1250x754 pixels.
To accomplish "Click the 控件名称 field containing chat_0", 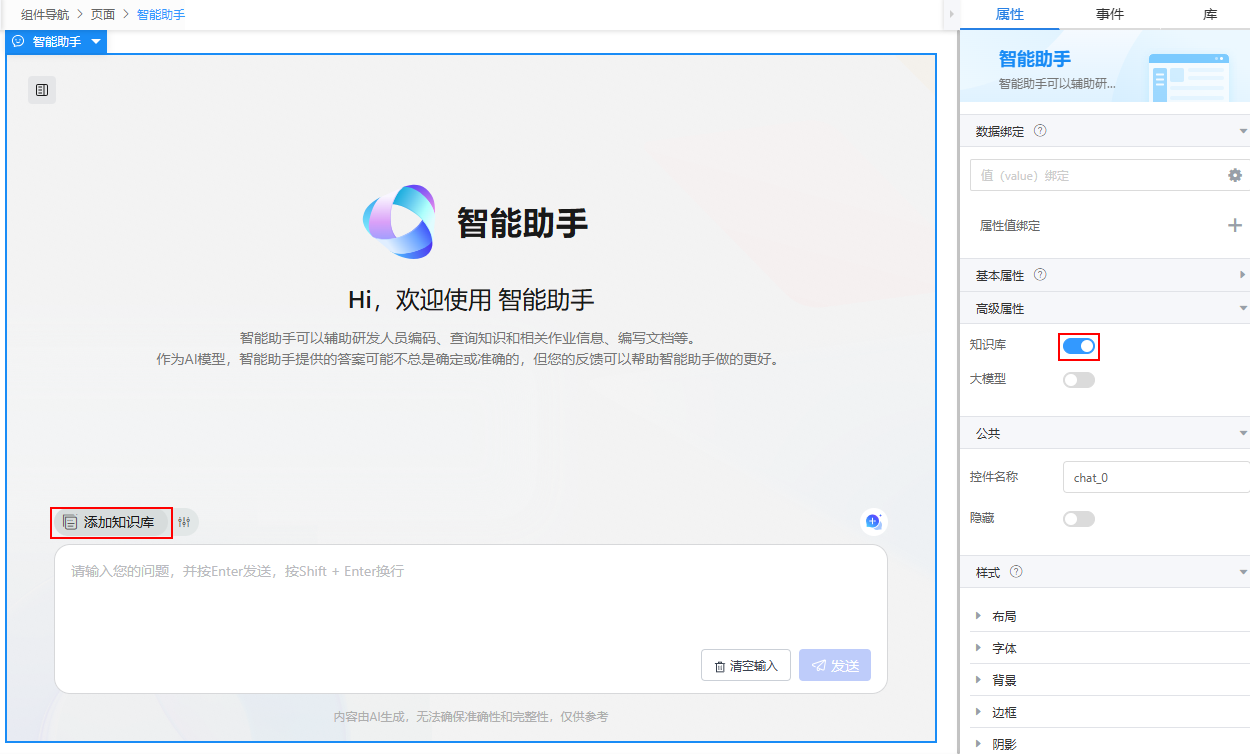I will coord(1156,477).
